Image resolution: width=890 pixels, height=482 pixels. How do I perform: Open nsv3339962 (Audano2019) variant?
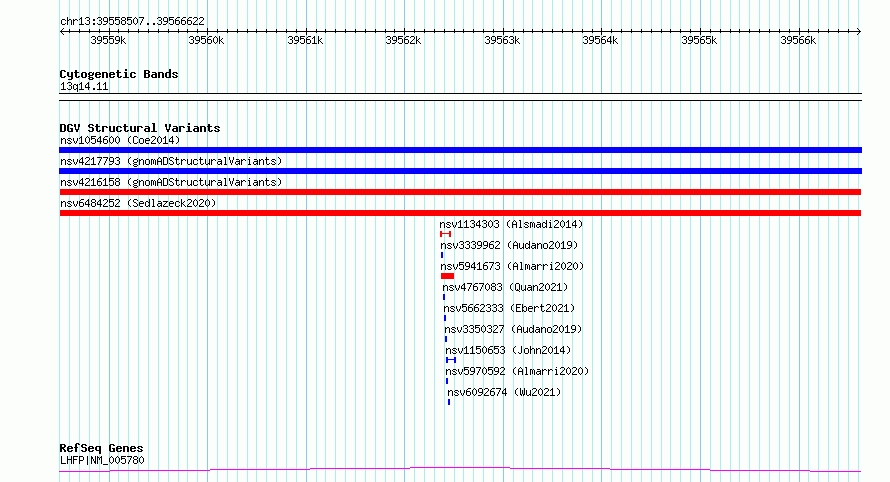click(509, 245)
